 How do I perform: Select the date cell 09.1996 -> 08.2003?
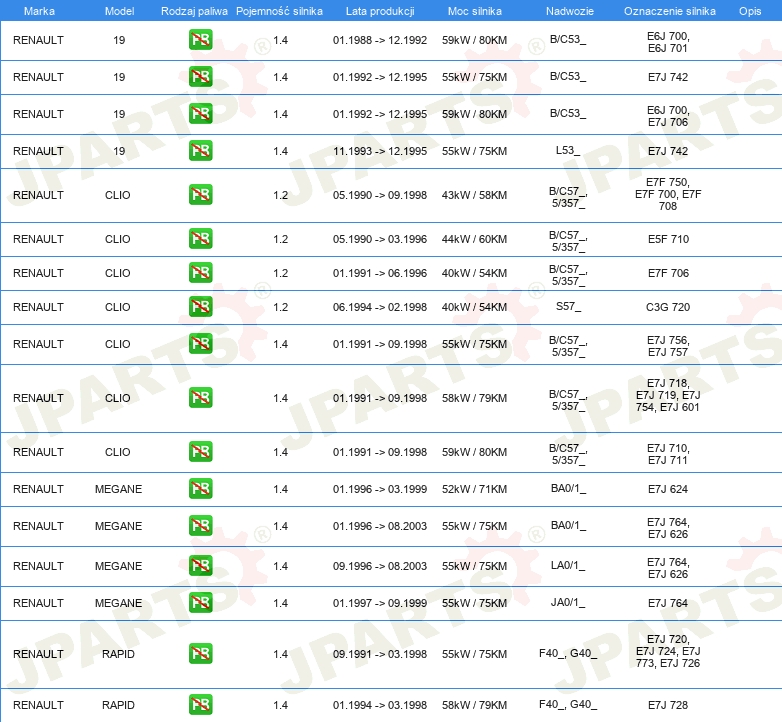tap(380, 566)
